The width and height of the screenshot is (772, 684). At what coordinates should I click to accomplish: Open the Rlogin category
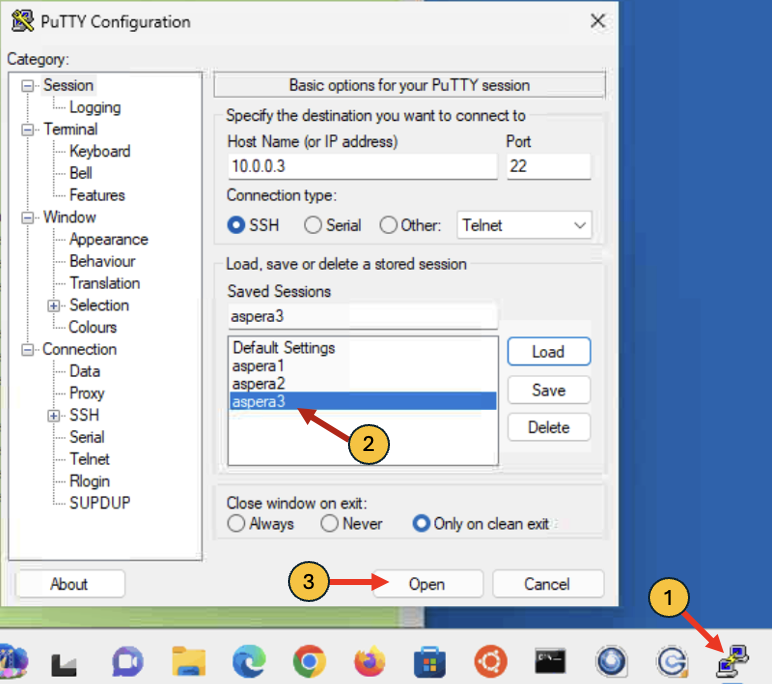(x=90, y=481)
